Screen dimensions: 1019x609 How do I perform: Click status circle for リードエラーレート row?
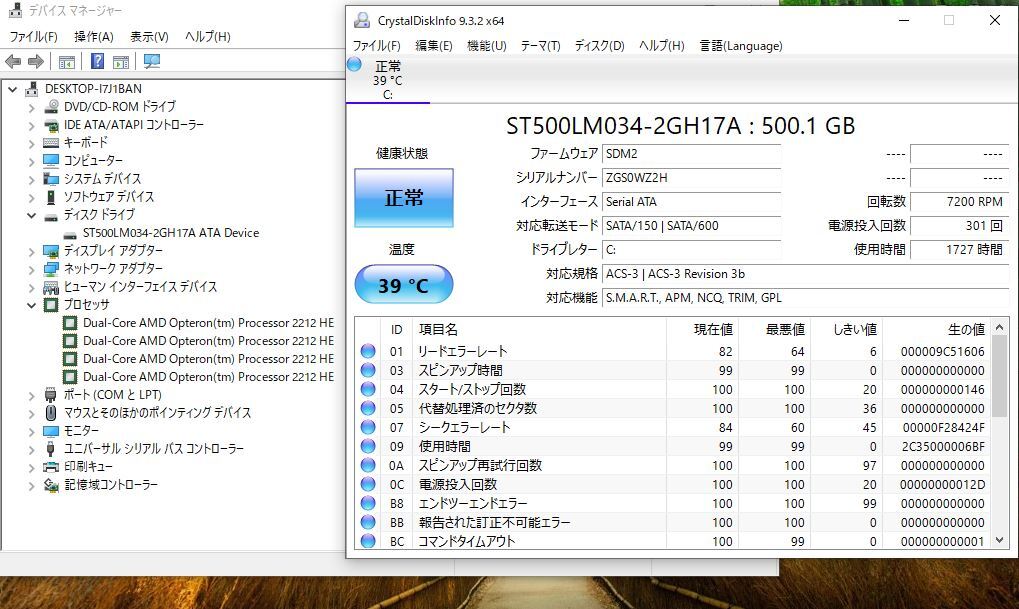click(x=368, y=351)
